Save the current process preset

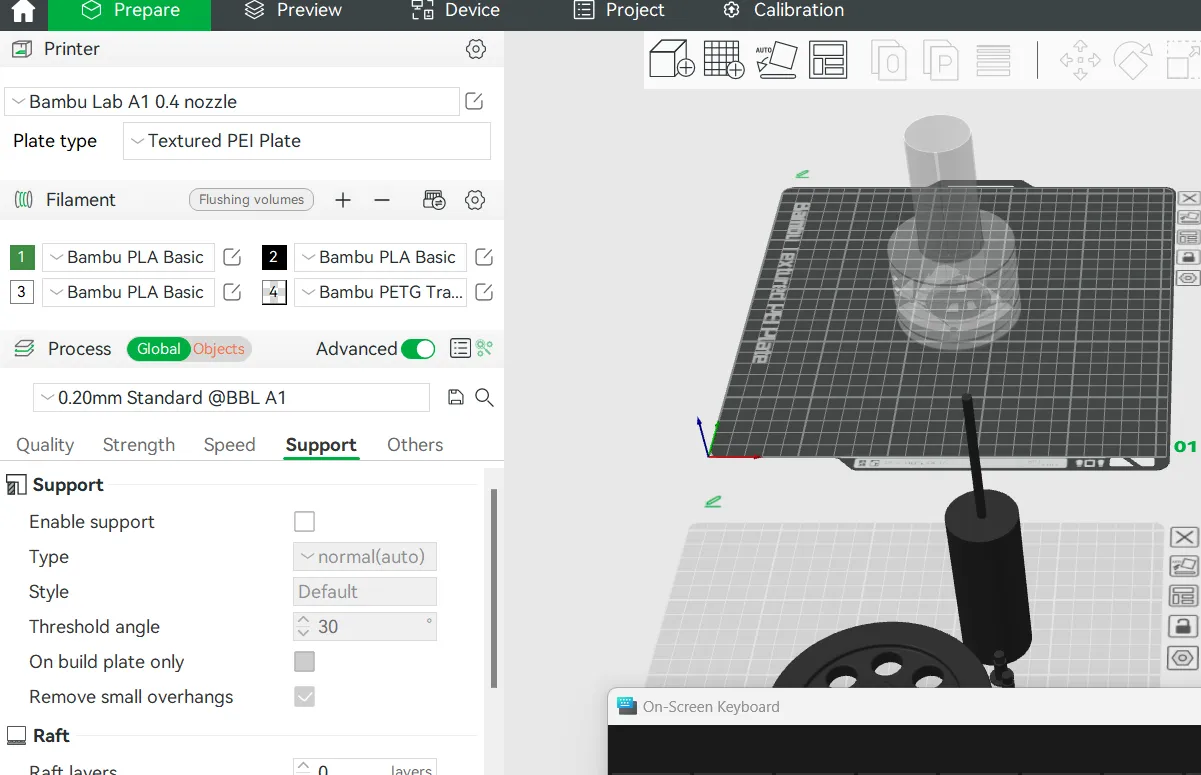456,398
